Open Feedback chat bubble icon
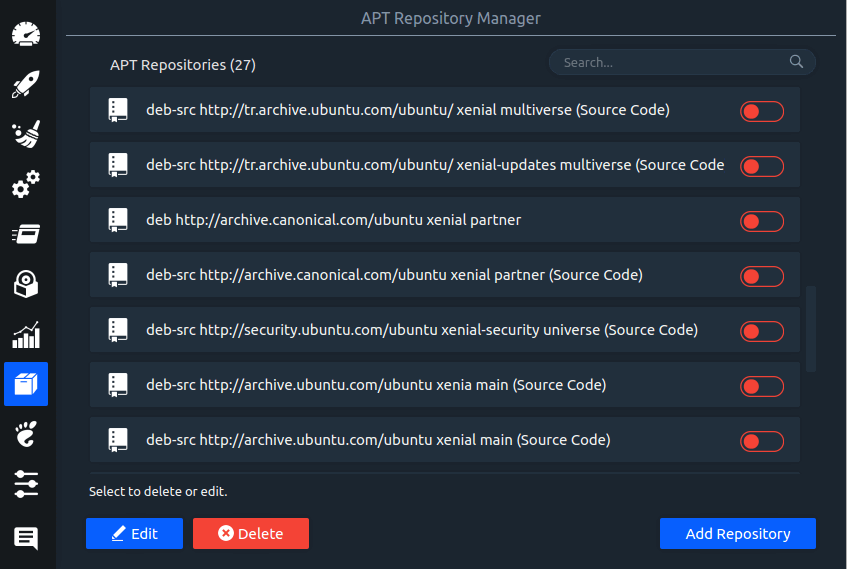Viewport: 847px width, 569px height. [26, 538]
